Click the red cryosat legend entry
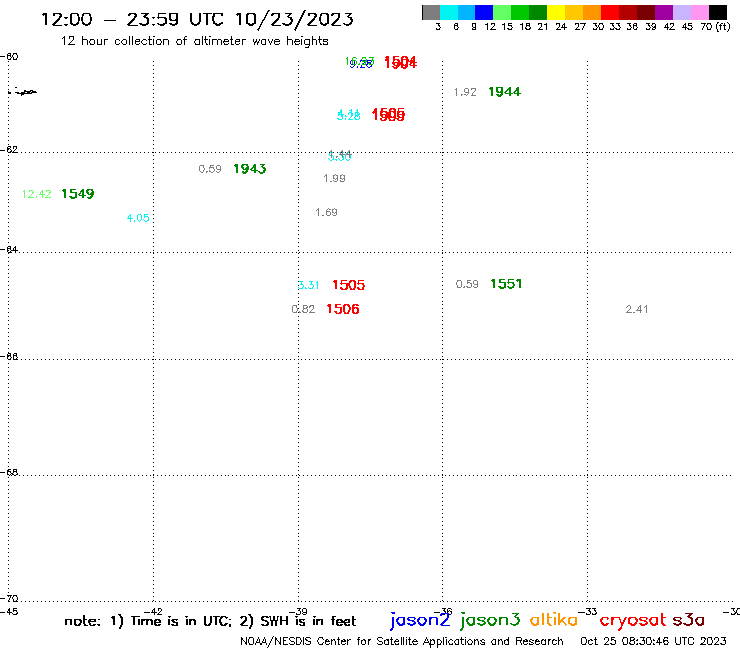Viewport: 740px width, 650px height. coord(632,621)
